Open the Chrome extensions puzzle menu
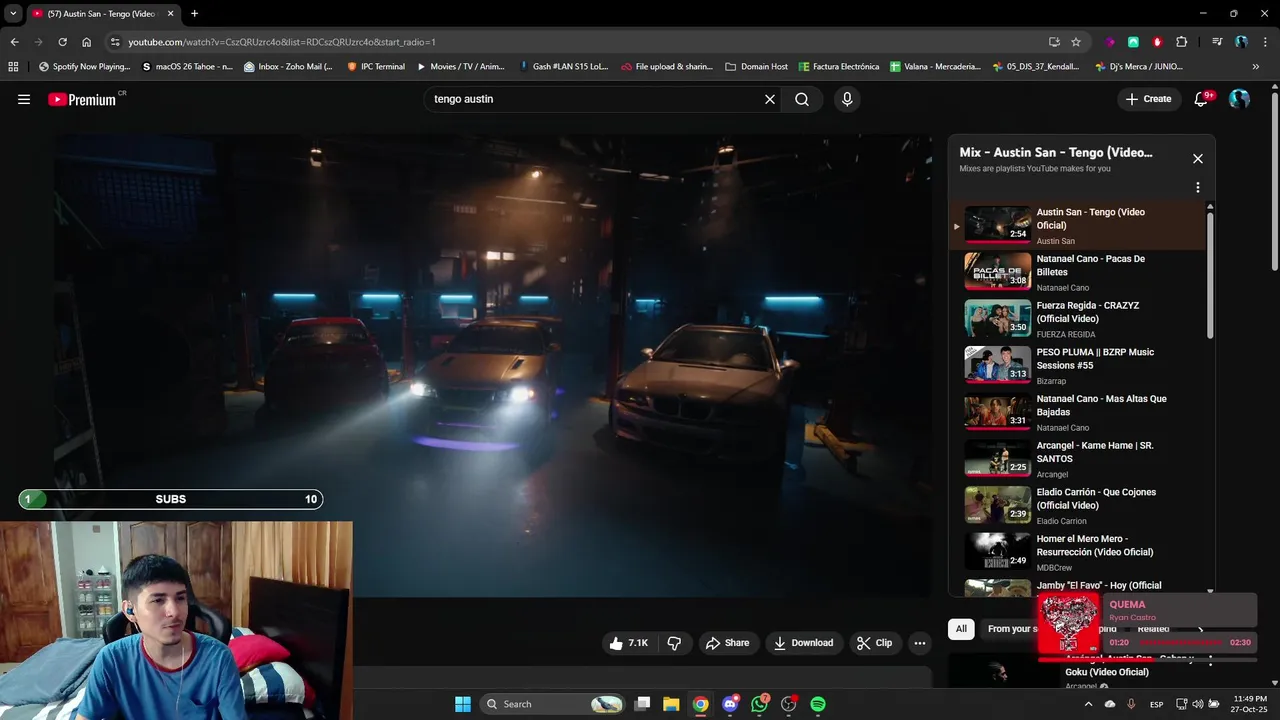Image resolution: width=1280 pixels, height=720 pixels. point(1182,42)
